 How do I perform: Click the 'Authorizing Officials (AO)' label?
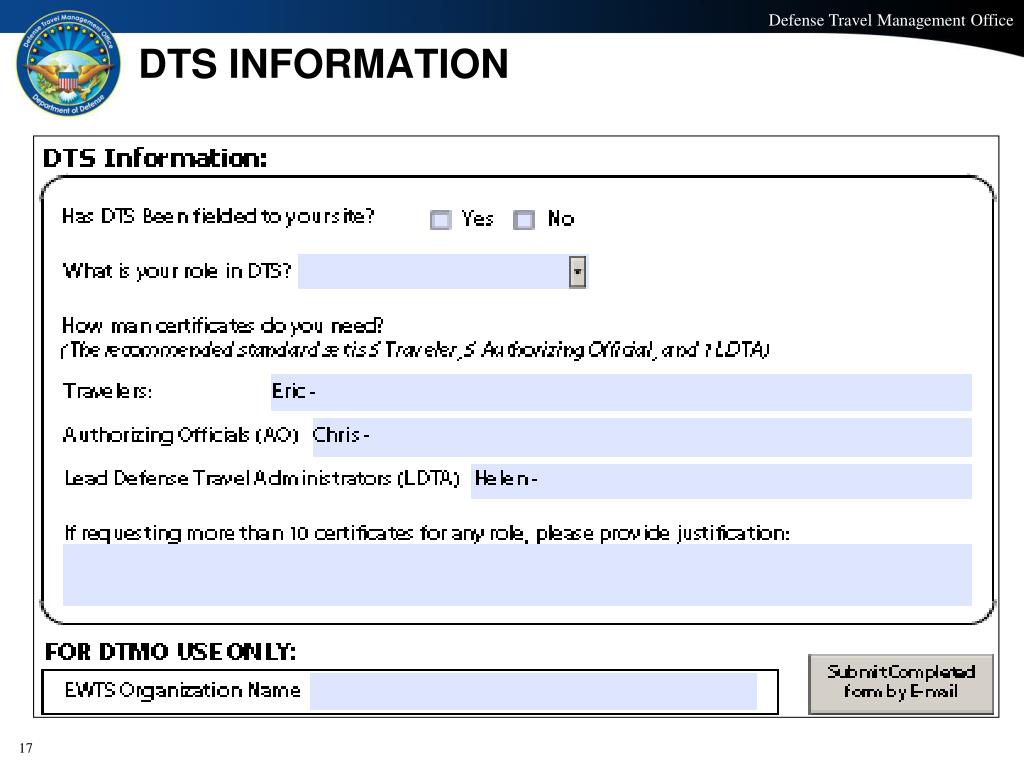coord(181,435)
